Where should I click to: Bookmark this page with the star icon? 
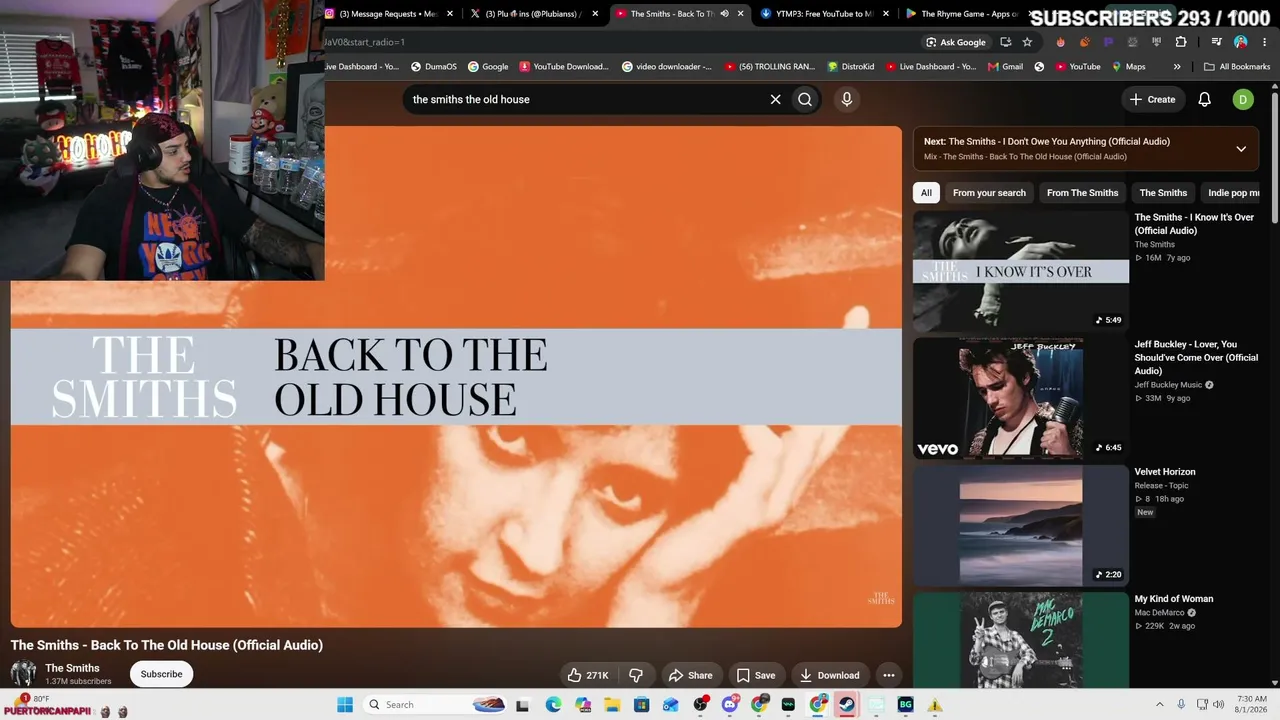1027,42
